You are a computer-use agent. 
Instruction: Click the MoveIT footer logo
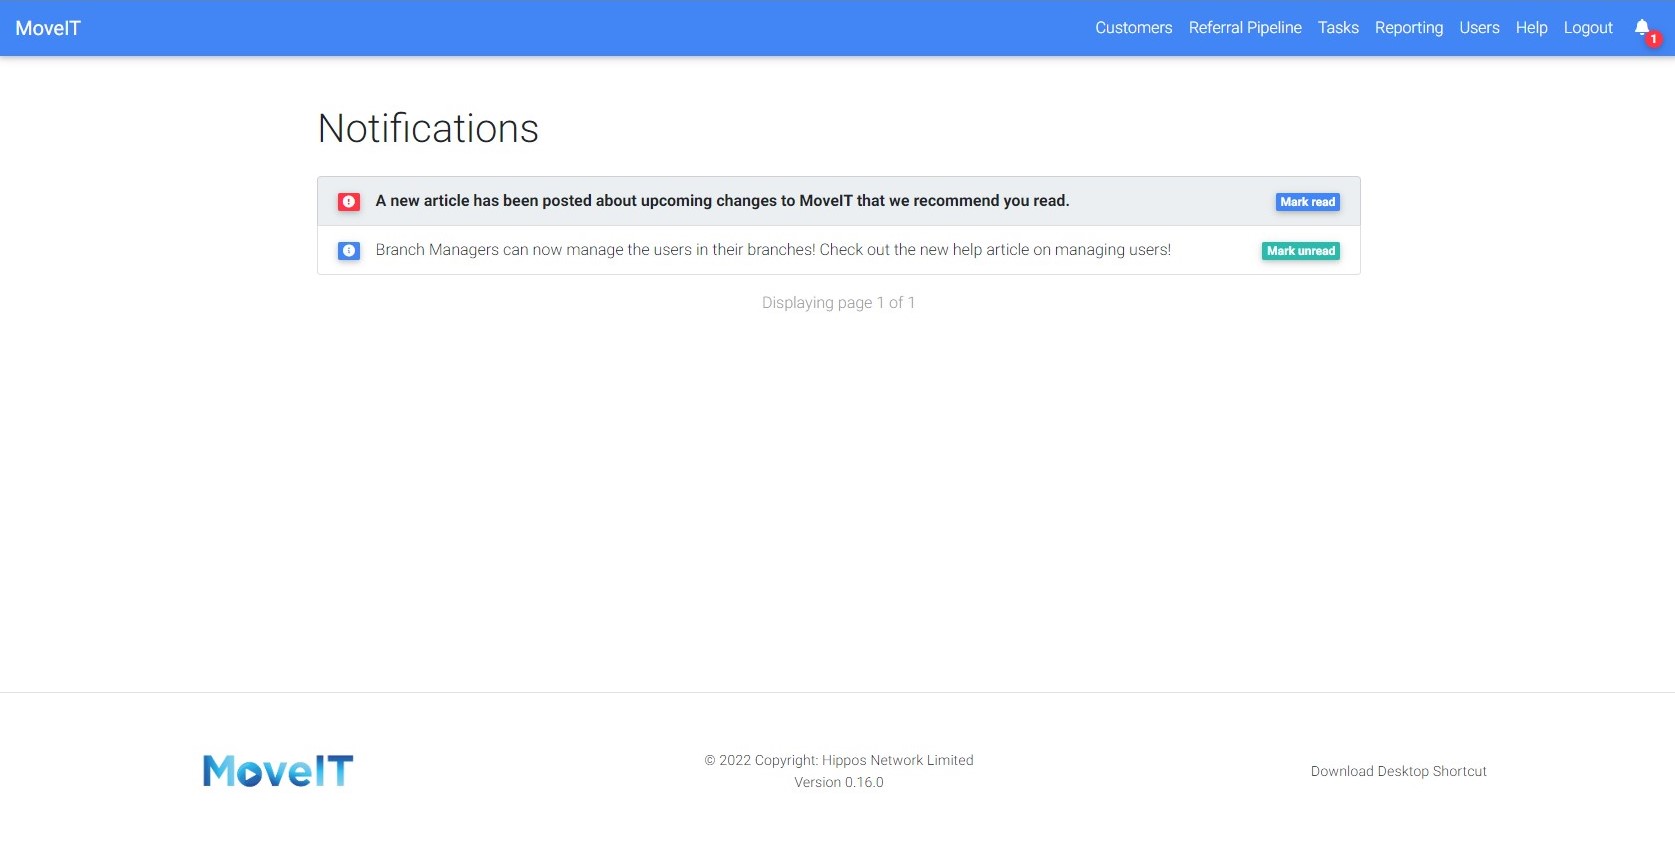[278, 771]
